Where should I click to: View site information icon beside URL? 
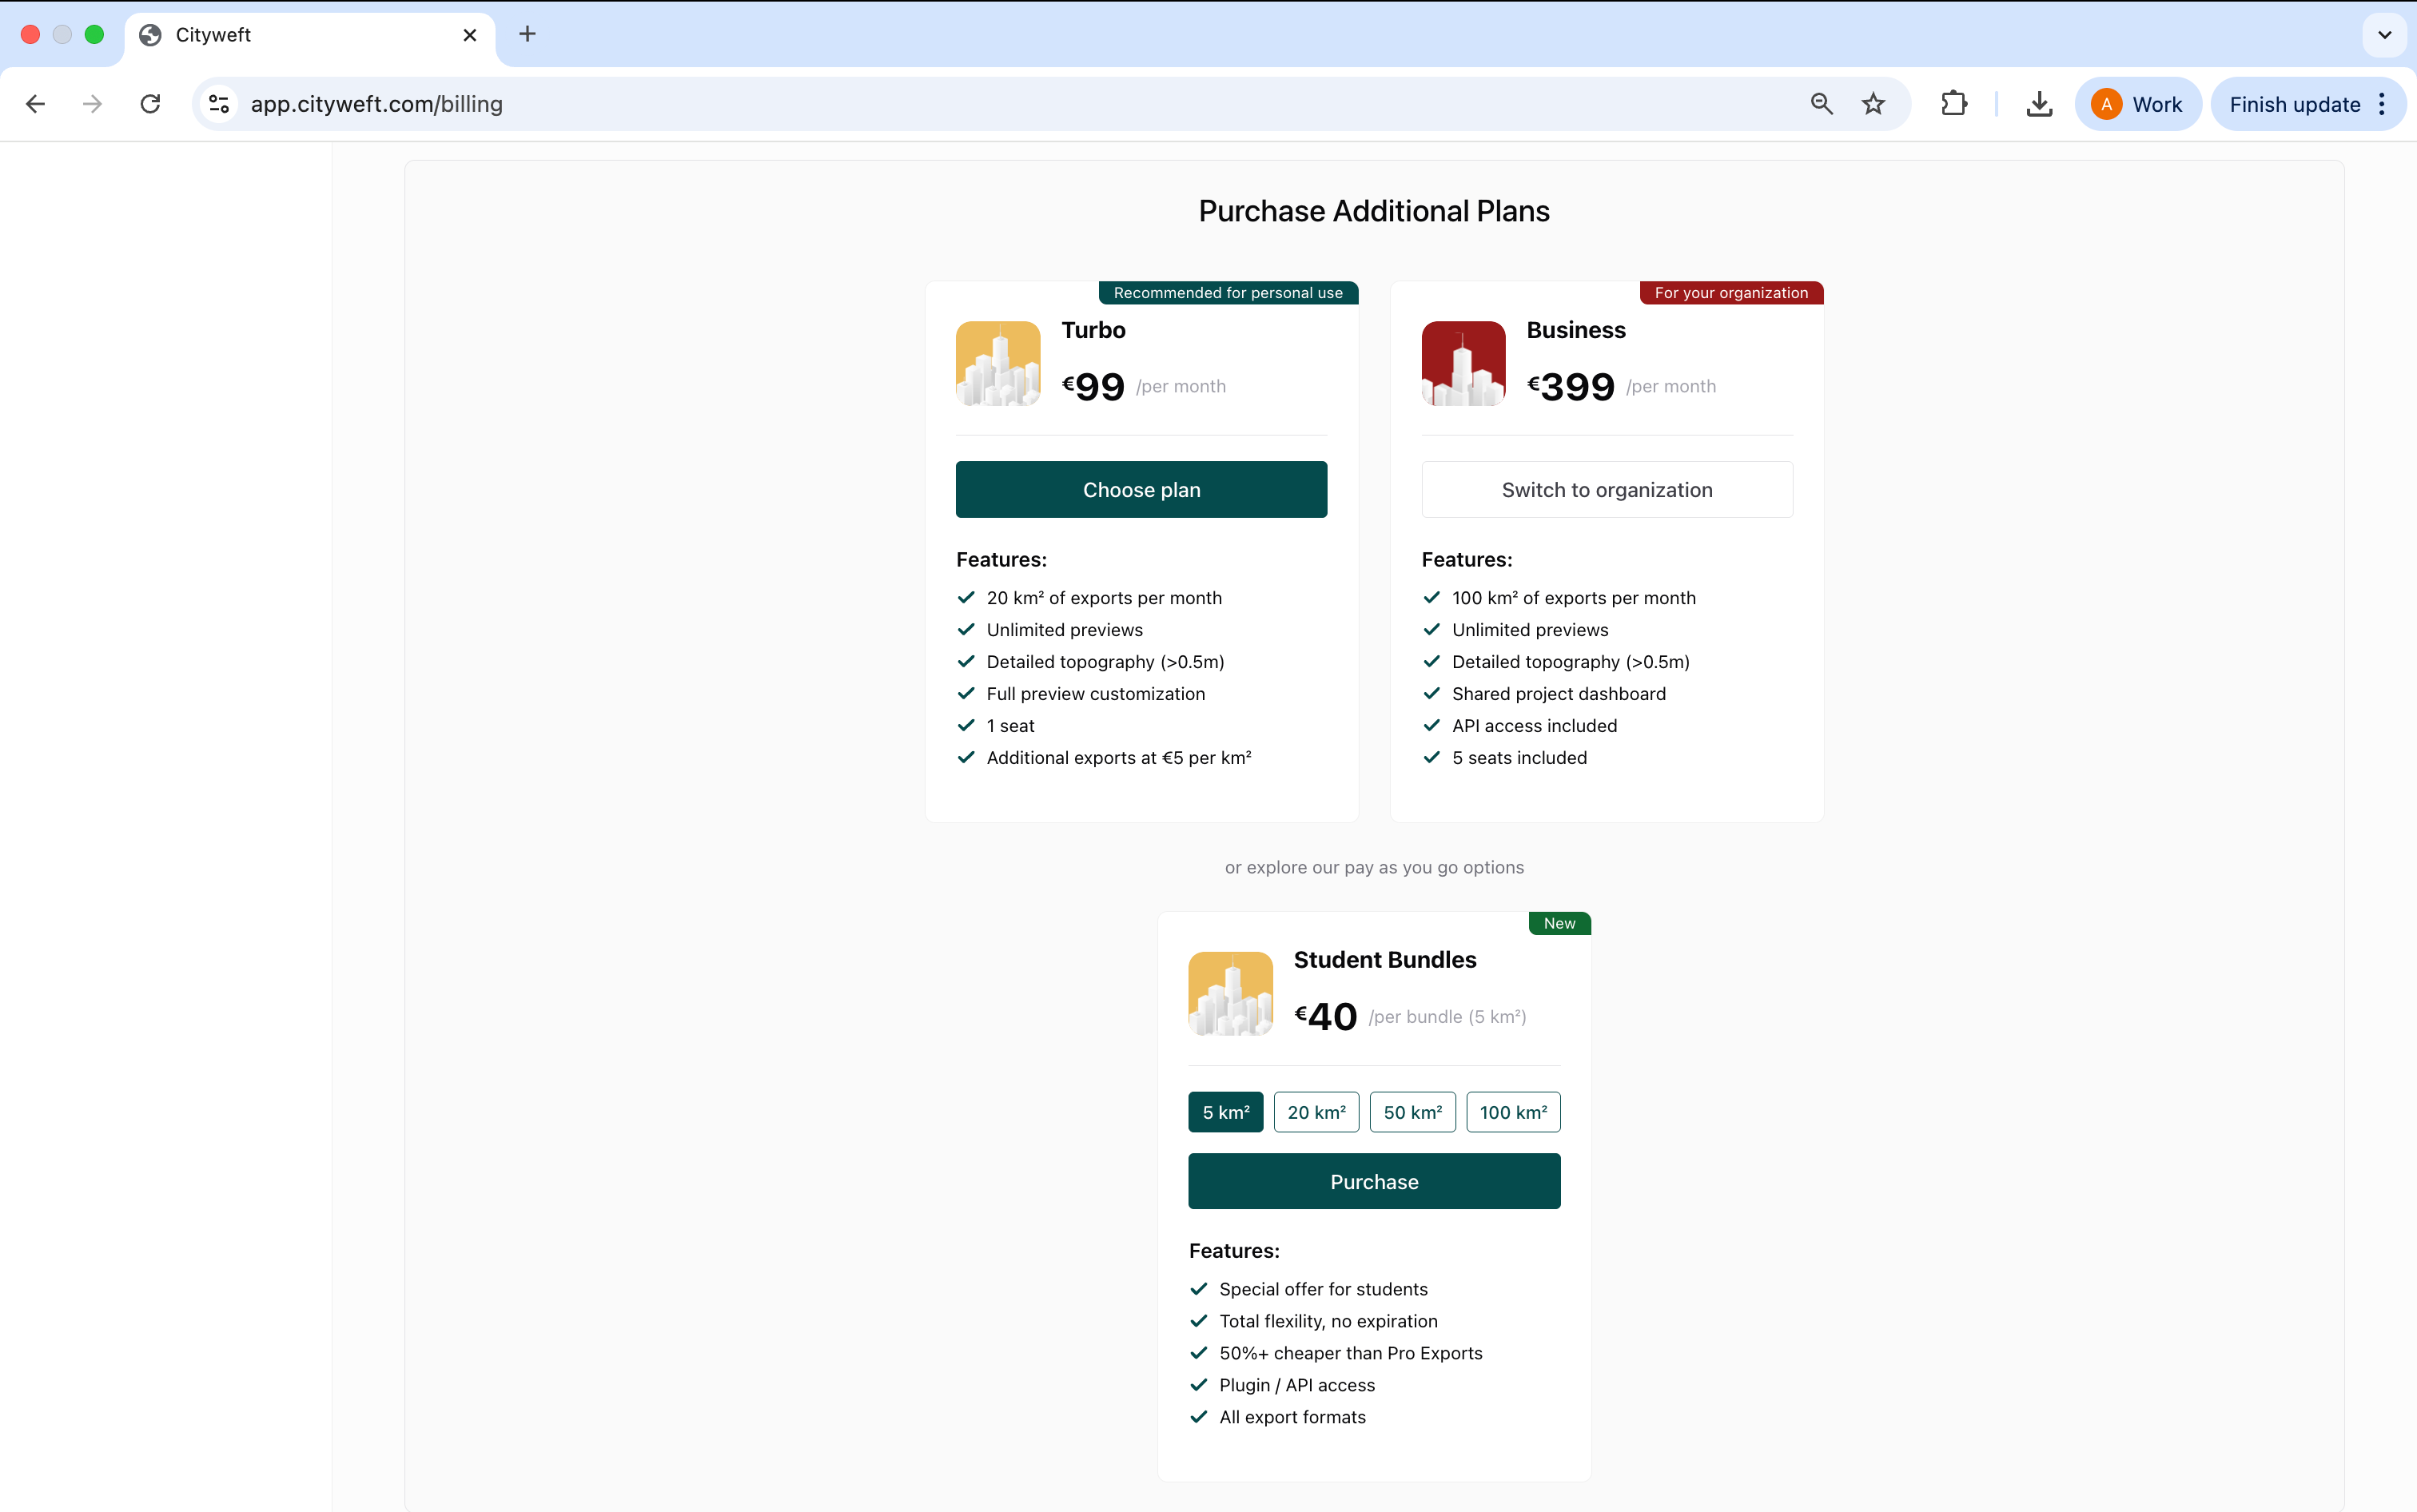click(x=219, y=104)
